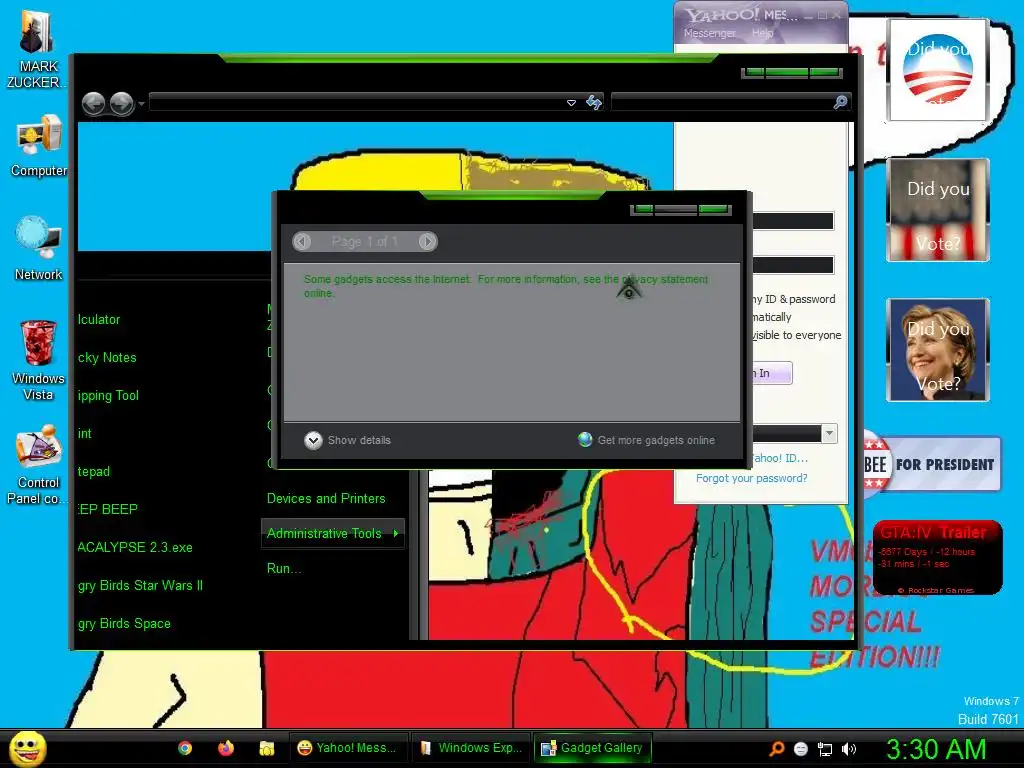Click the FOR PRESIDENT badge gadget
The height and width of the screenshot is (768, 1024).
(x=933, y=464)
